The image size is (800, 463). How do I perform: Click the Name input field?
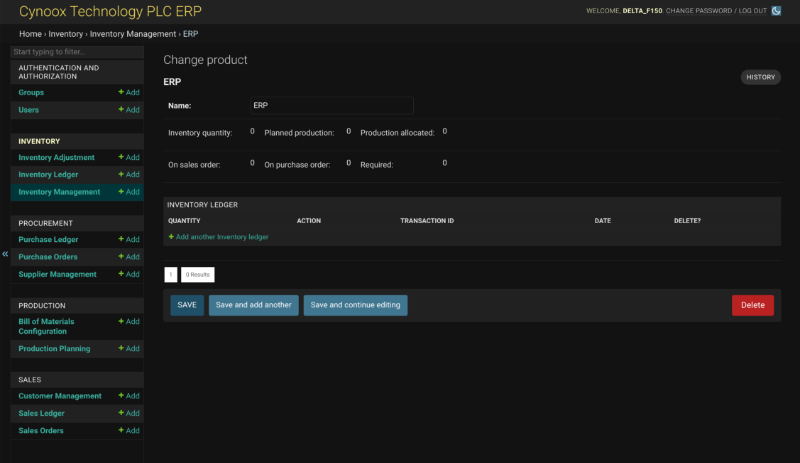[332, 105]
